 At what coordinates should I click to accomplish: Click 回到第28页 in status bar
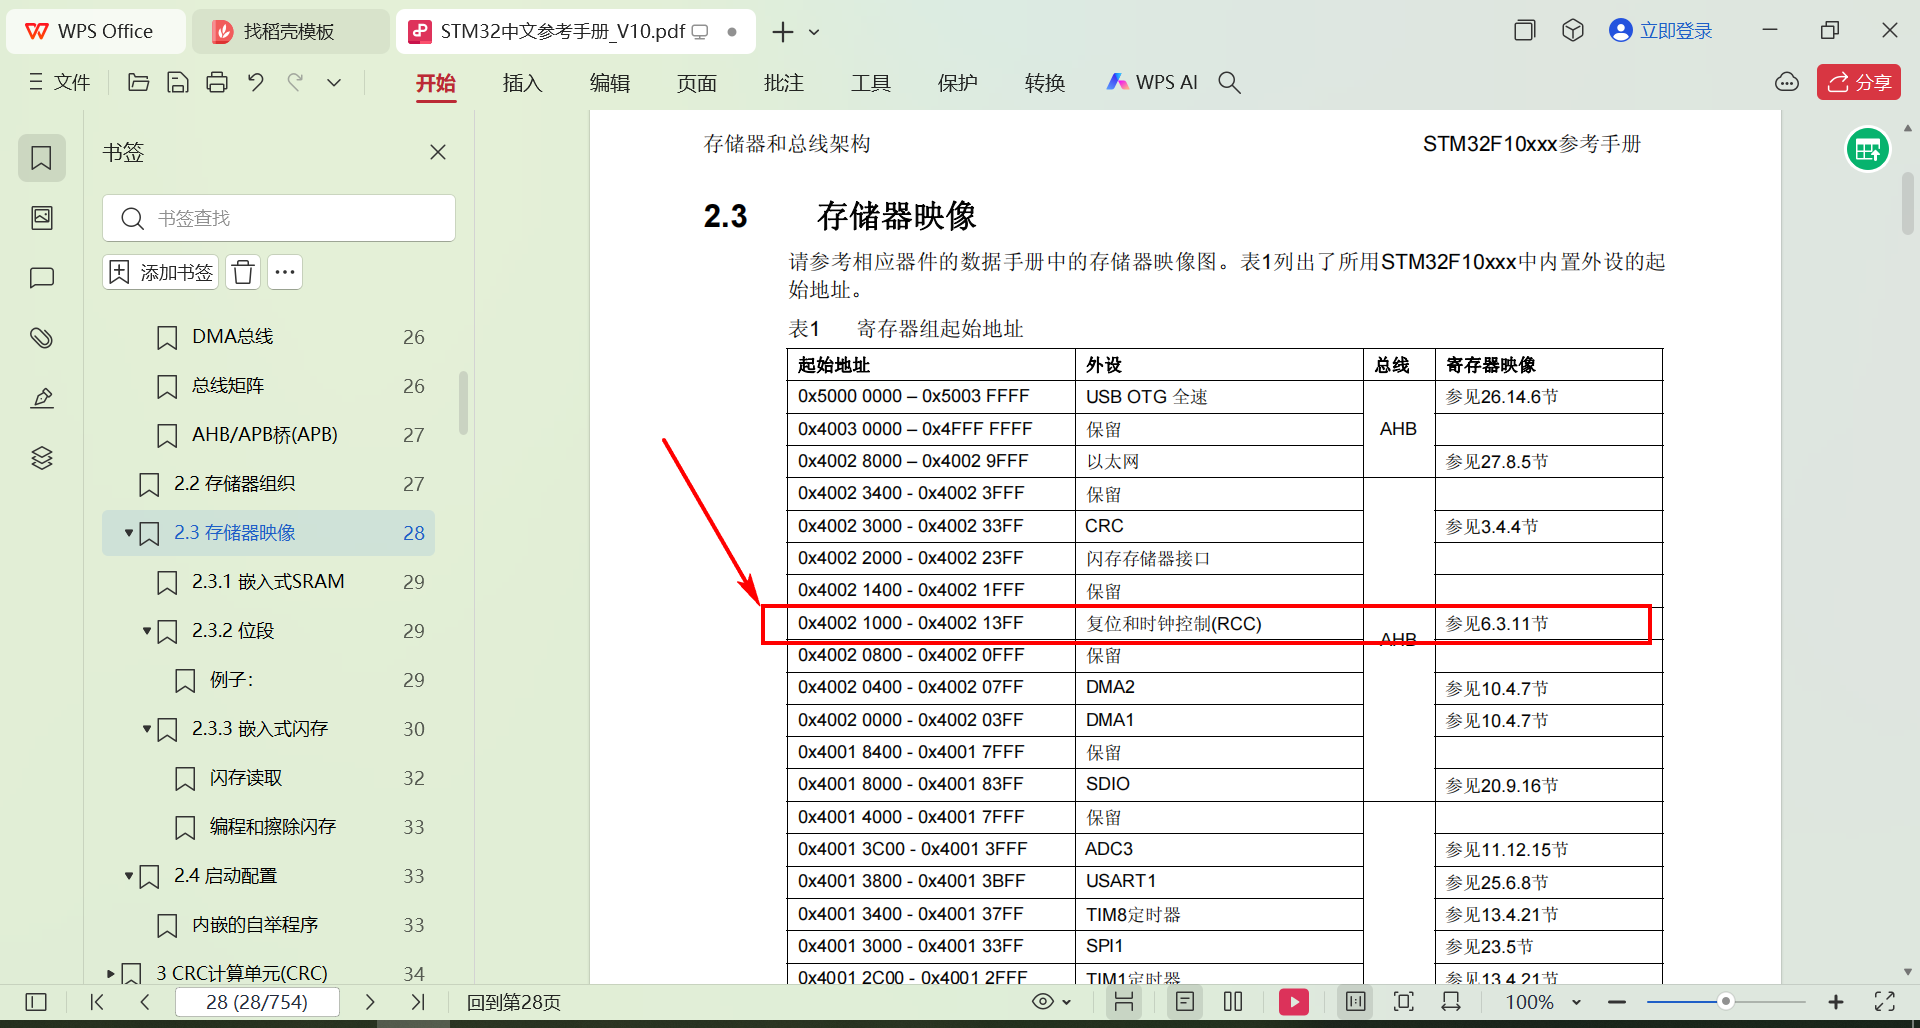514,1001
